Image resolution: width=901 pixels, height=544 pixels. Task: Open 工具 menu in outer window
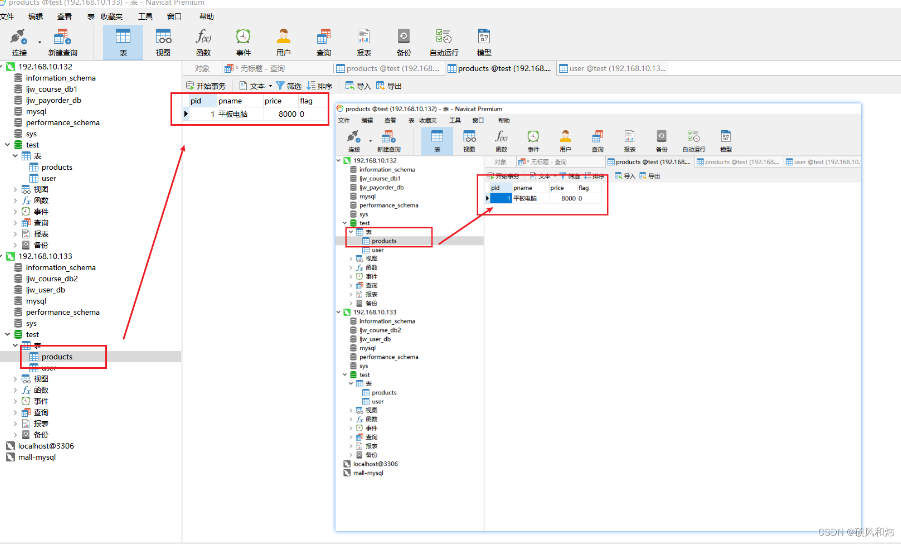pos(145,17)
